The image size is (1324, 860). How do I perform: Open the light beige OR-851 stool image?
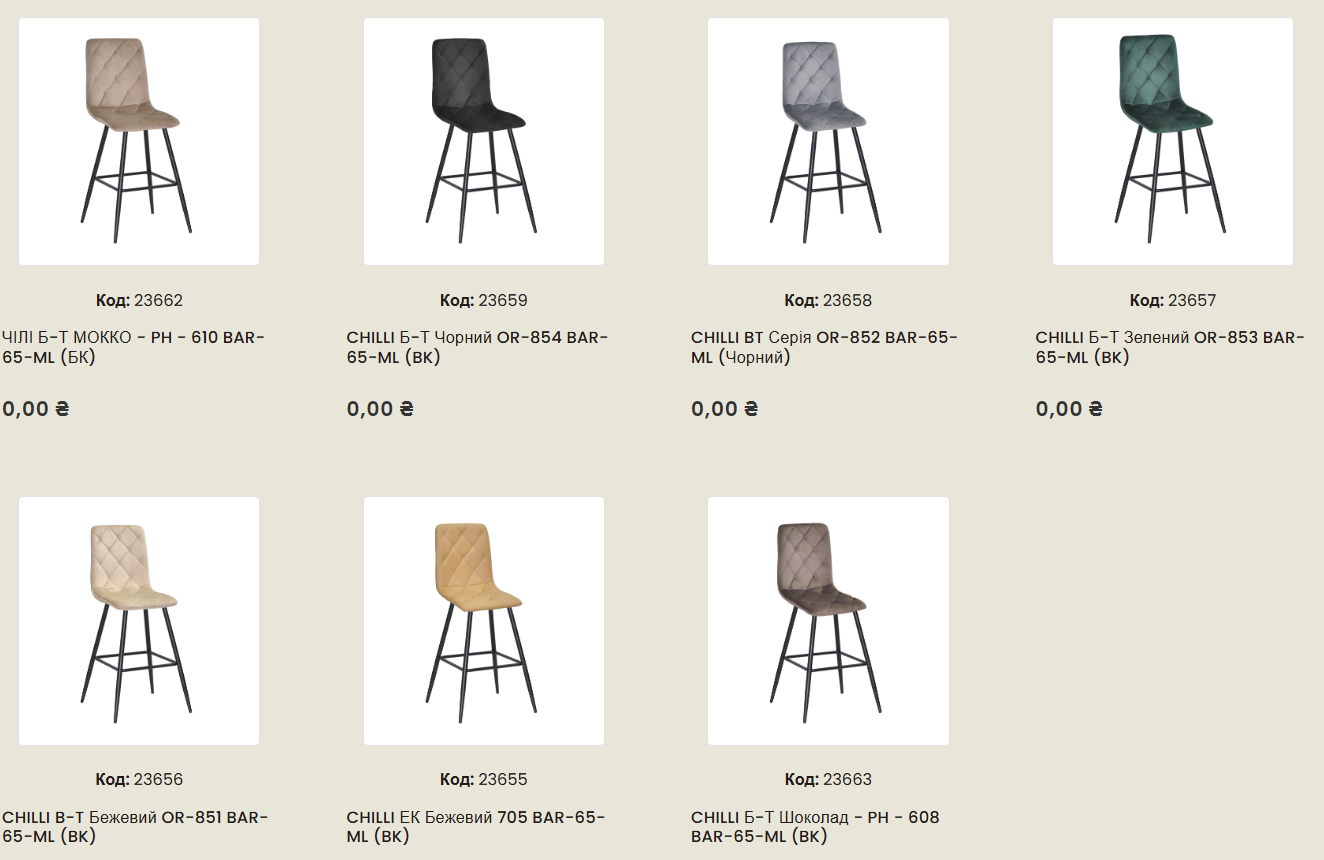pyautogui.click(x=139, y=621)
